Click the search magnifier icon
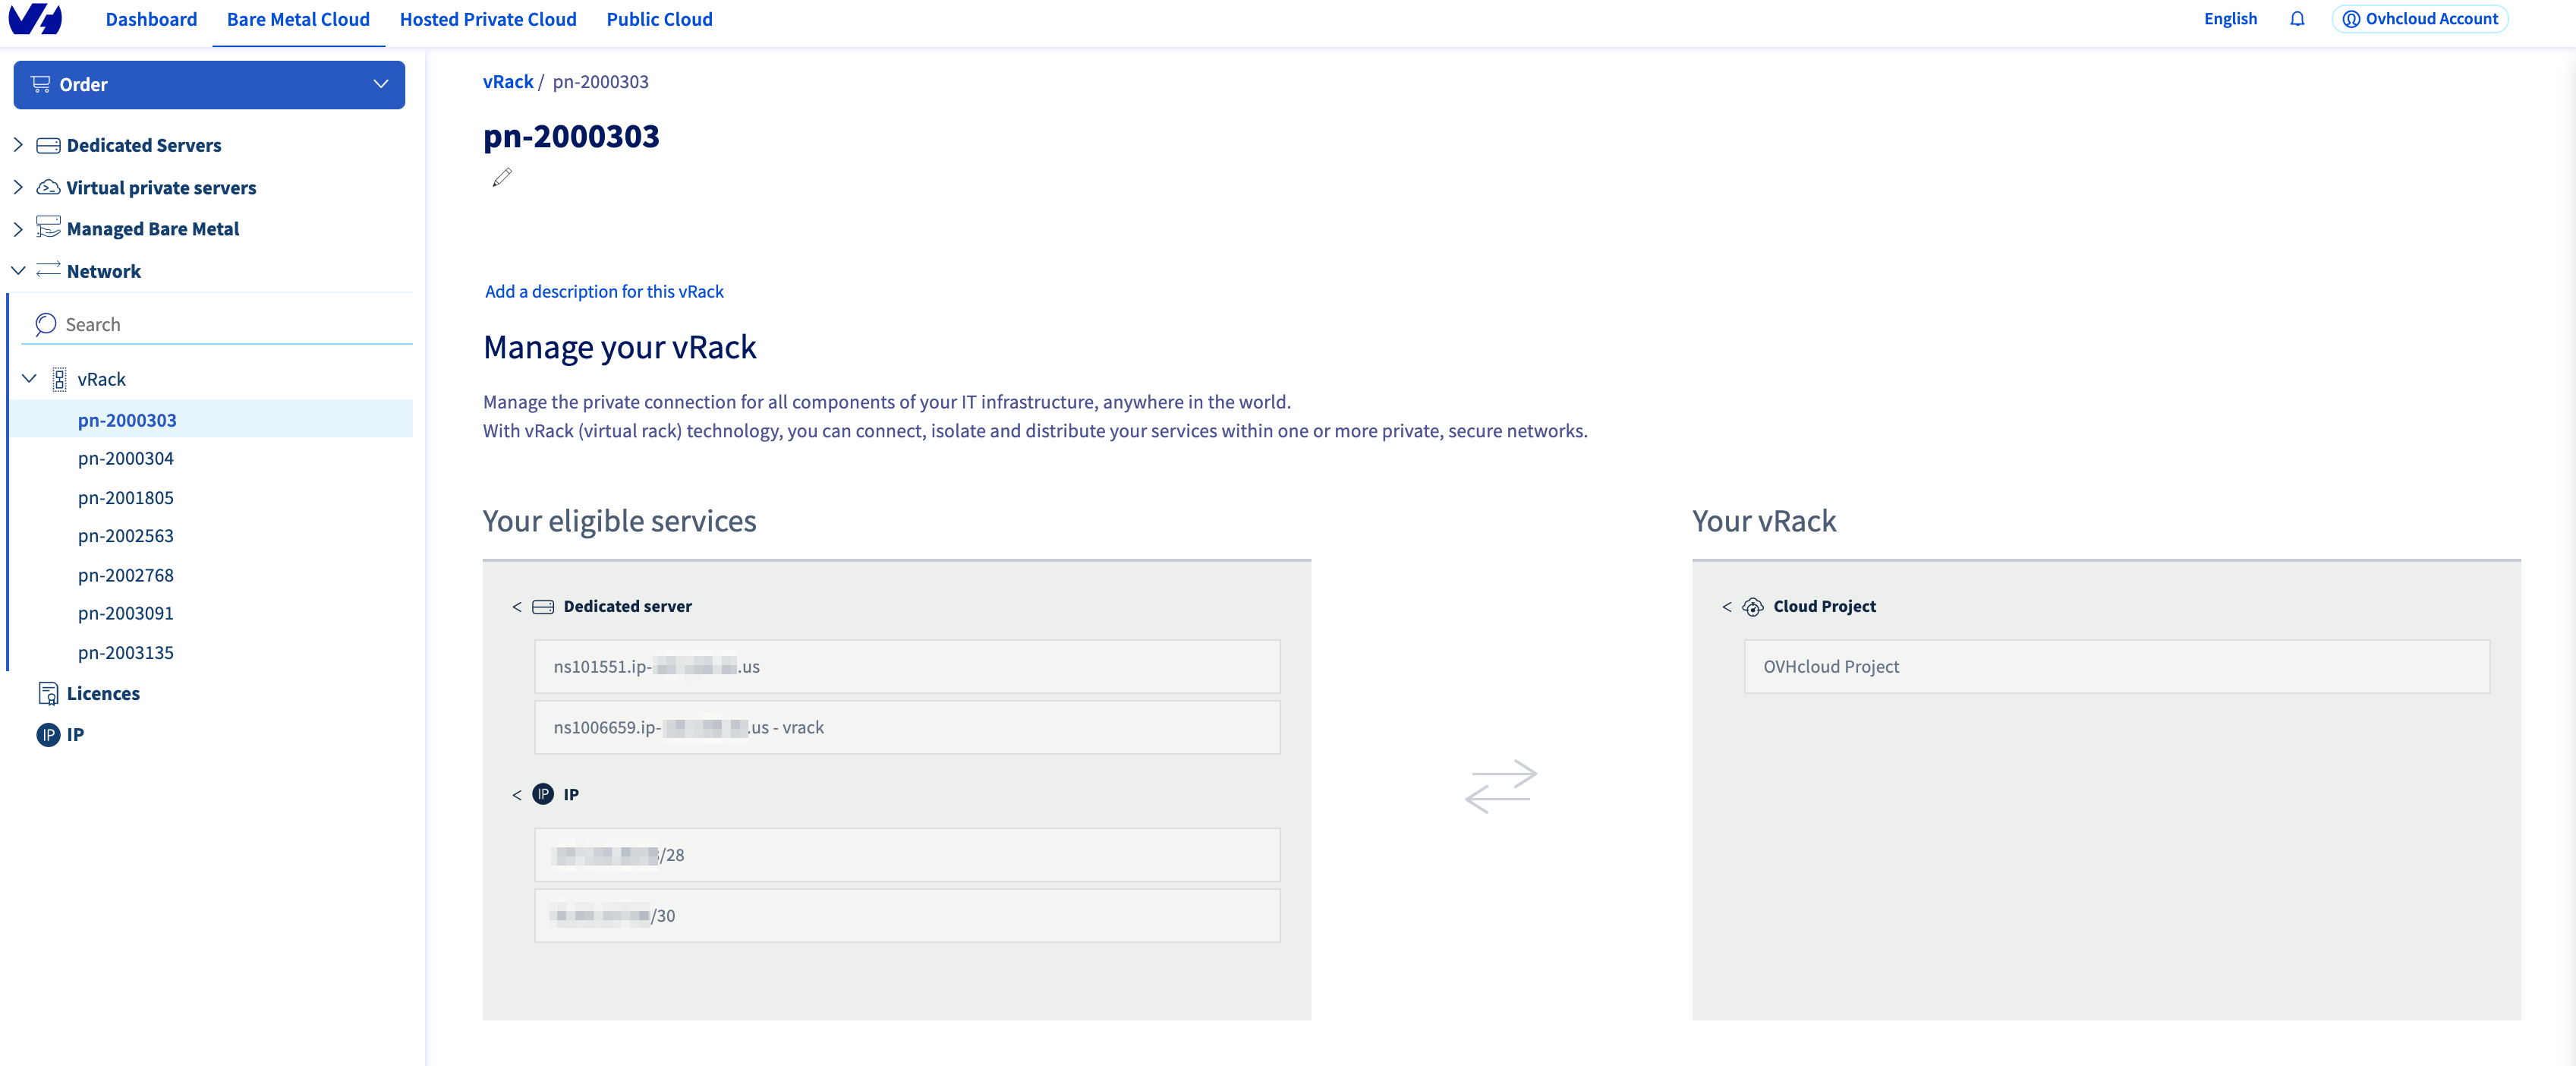Screen dimensions: 2576x1066 (x=45, y=324)
